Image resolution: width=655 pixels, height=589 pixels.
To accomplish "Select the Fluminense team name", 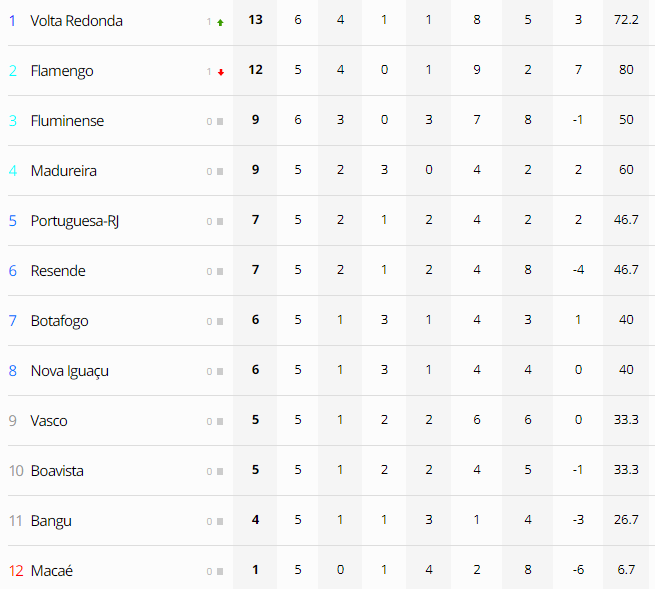I will tap(67, 121).
